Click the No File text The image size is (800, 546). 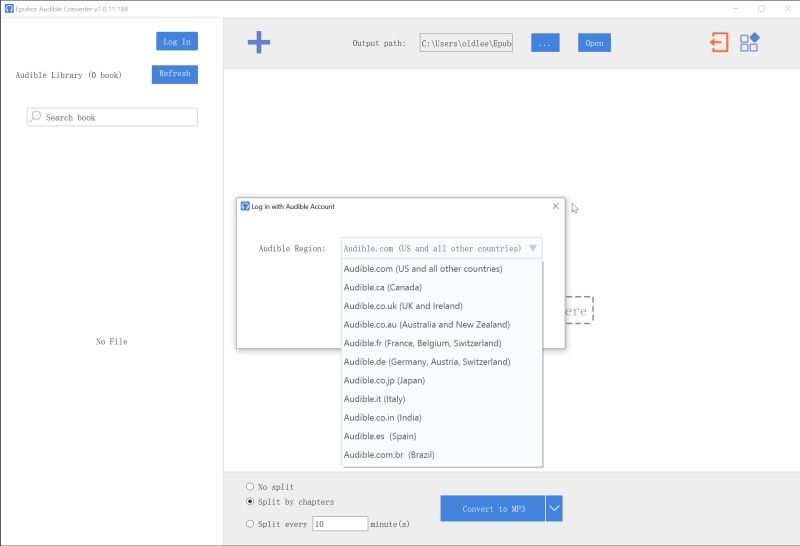112,341
